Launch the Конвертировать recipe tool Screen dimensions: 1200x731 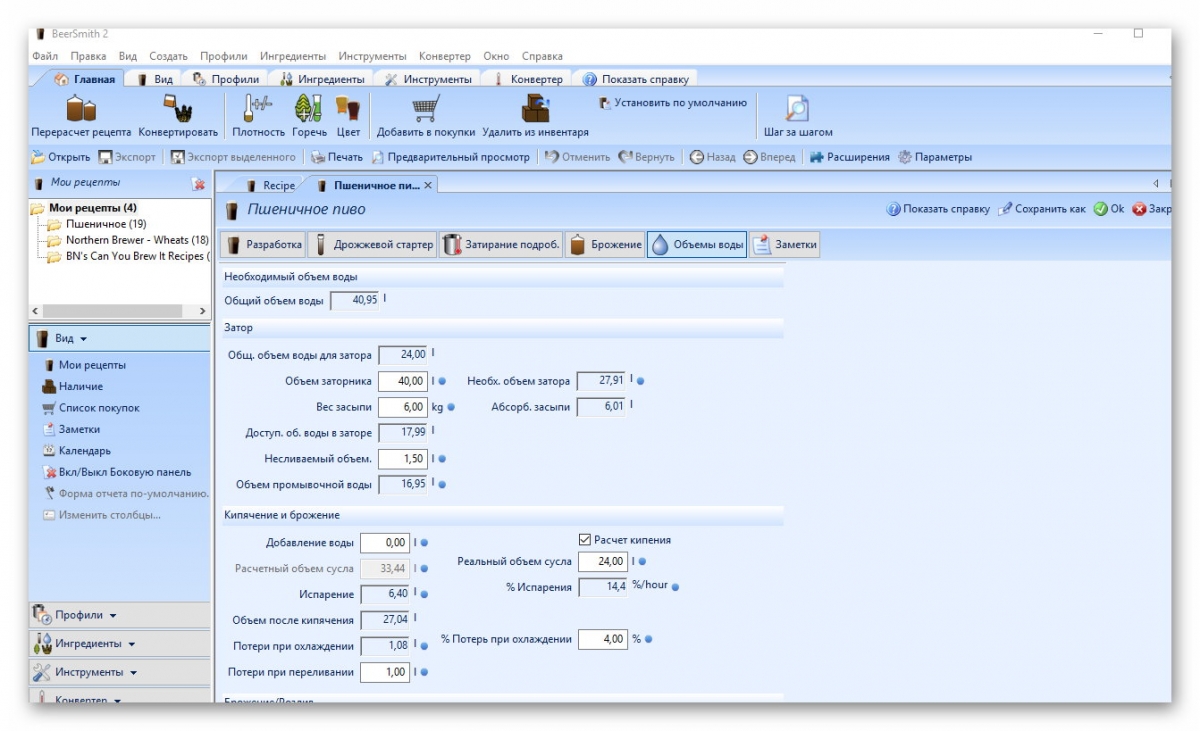(178, 115)
